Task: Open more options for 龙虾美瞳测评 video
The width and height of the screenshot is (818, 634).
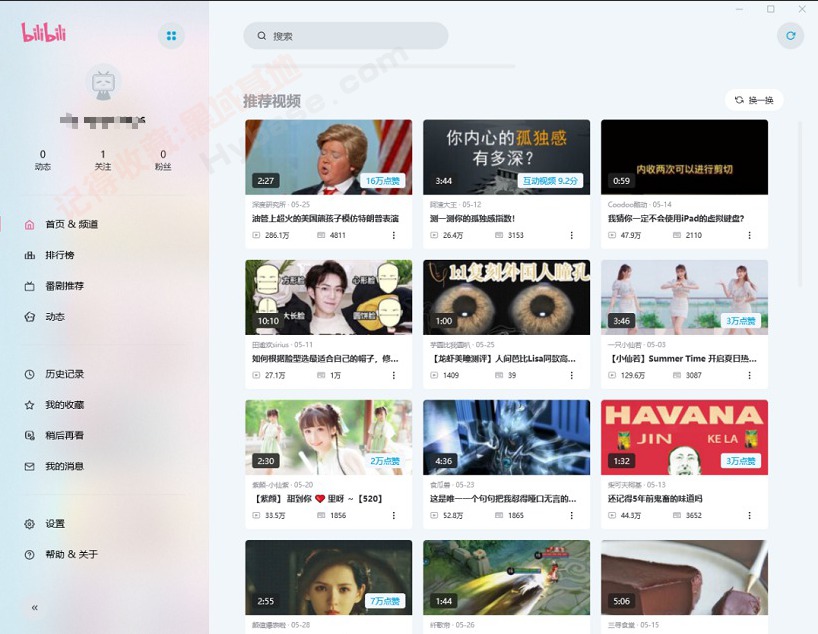Action: pos(572,375)
